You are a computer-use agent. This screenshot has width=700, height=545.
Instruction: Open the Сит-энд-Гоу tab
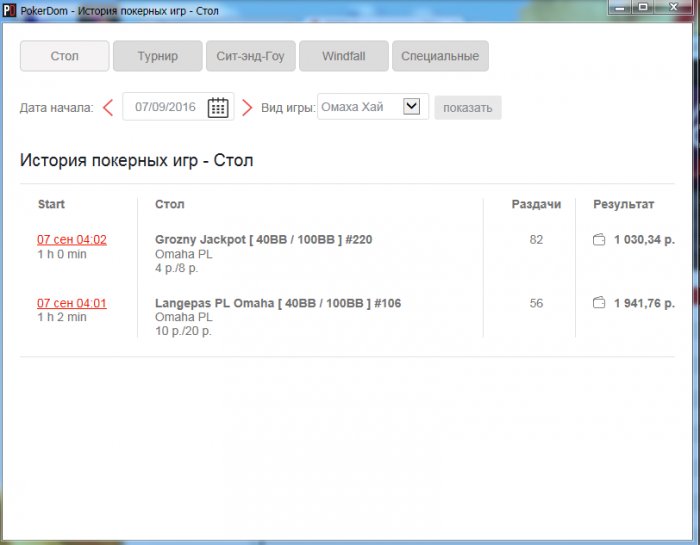tap(250, 56)
